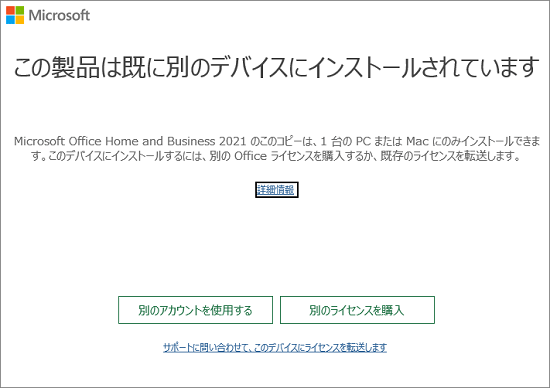The height and width of the screenshot is (388, 550).
Task: Open the 詳細情報 link
Action: tap(276, 190)
